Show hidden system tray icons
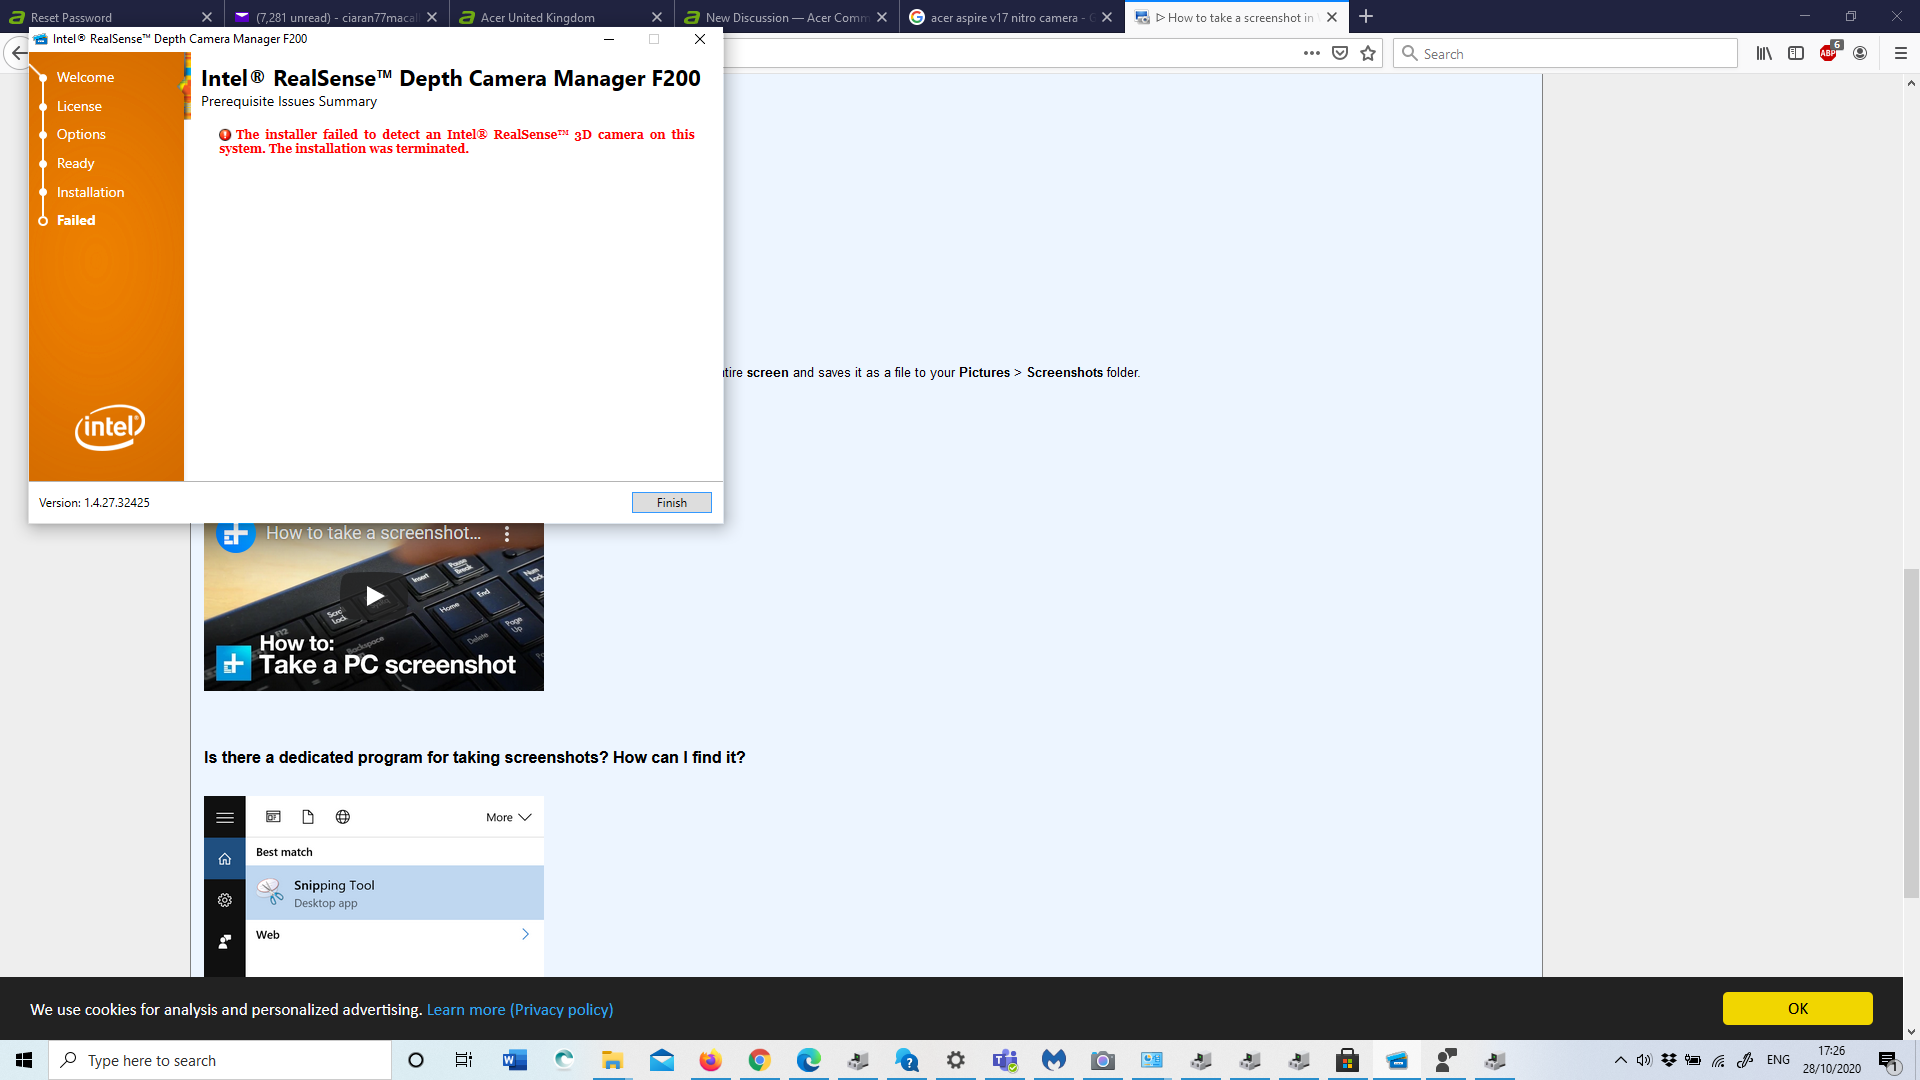Viewport: 1920px width, 1080px height. pos(1620,1060)
